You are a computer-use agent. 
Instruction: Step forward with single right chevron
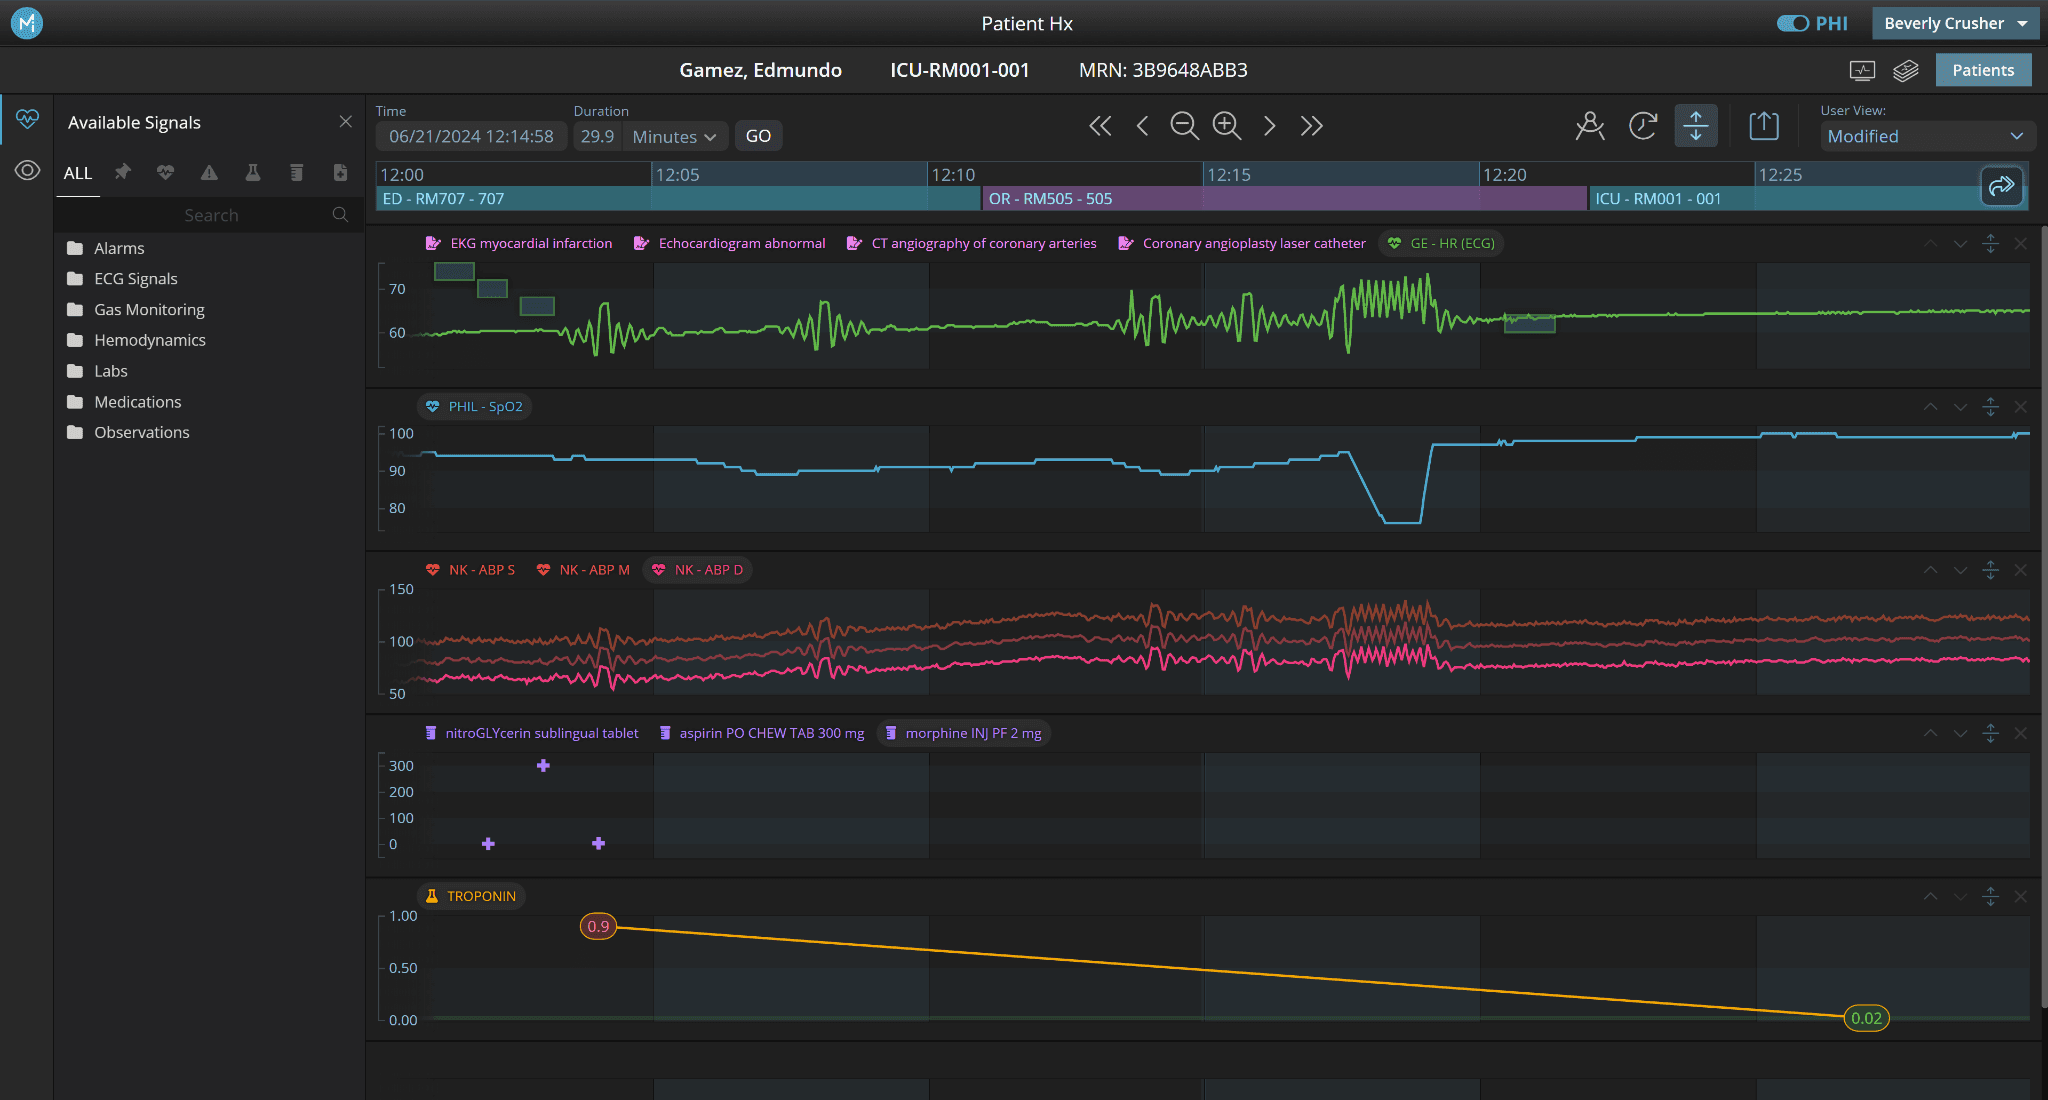1269,125
